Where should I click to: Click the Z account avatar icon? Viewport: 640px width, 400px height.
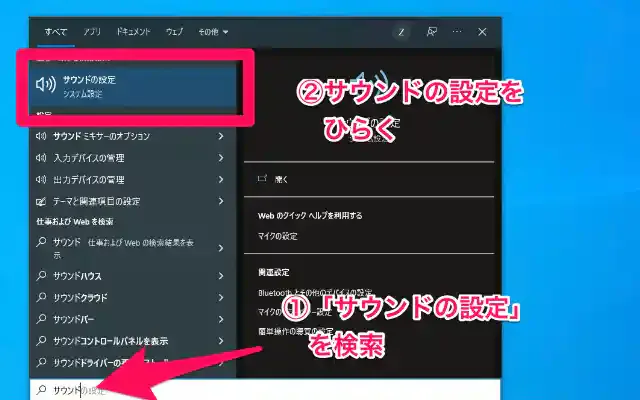[401, 32]
